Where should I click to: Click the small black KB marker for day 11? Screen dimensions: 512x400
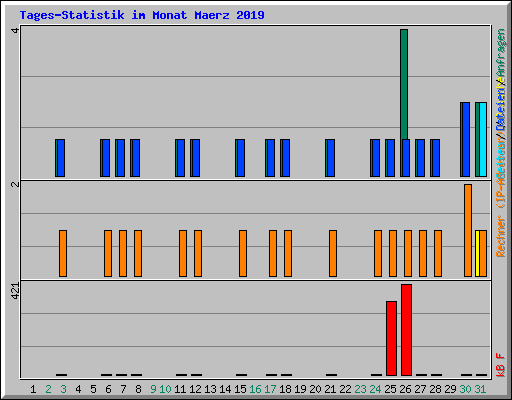[182, 375]
